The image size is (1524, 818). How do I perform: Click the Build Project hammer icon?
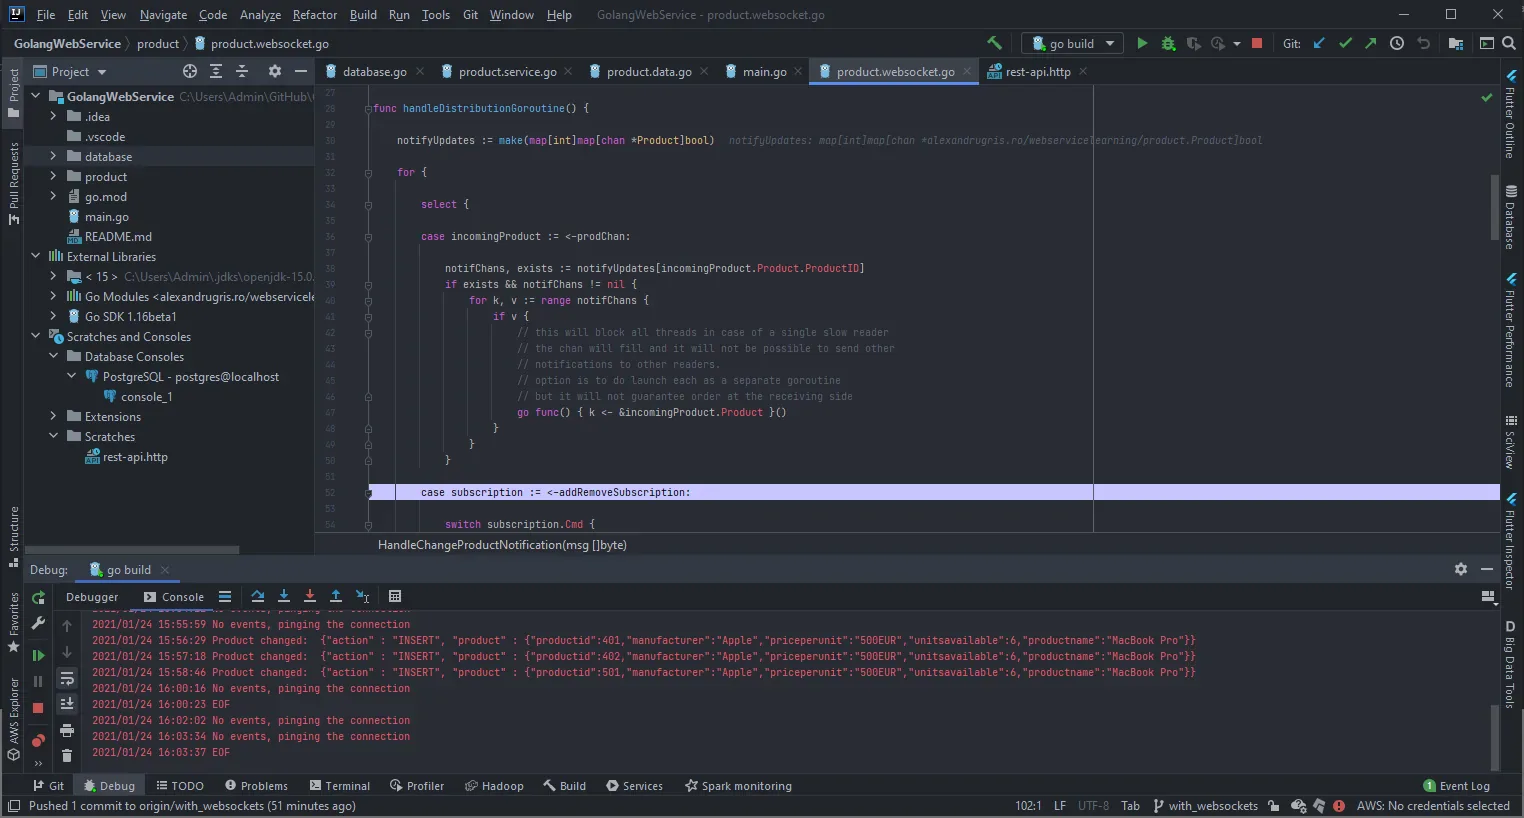click(x=994, y=43)
